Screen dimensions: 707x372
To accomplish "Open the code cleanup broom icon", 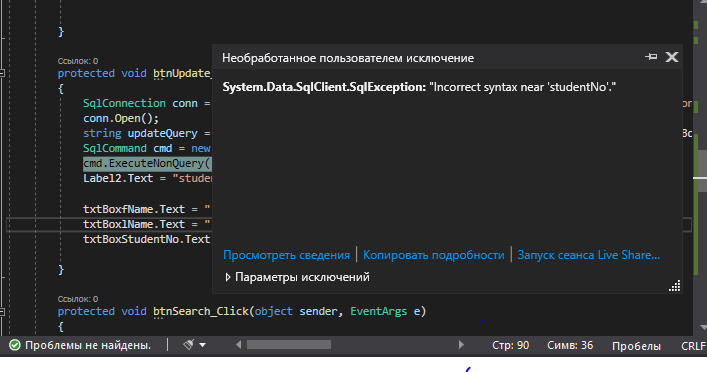I will coord(188,345).
